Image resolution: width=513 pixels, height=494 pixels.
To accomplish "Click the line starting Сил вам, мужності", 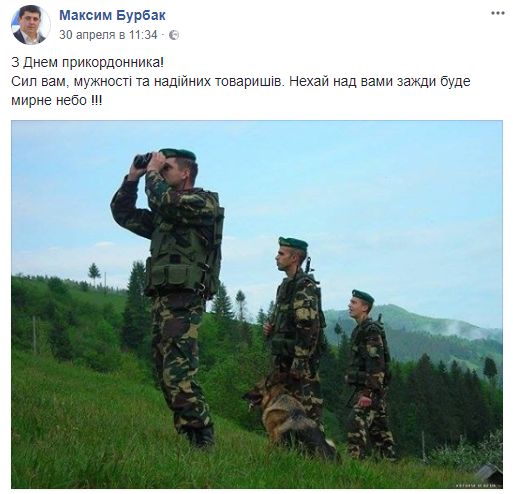I will pos(241,81).
